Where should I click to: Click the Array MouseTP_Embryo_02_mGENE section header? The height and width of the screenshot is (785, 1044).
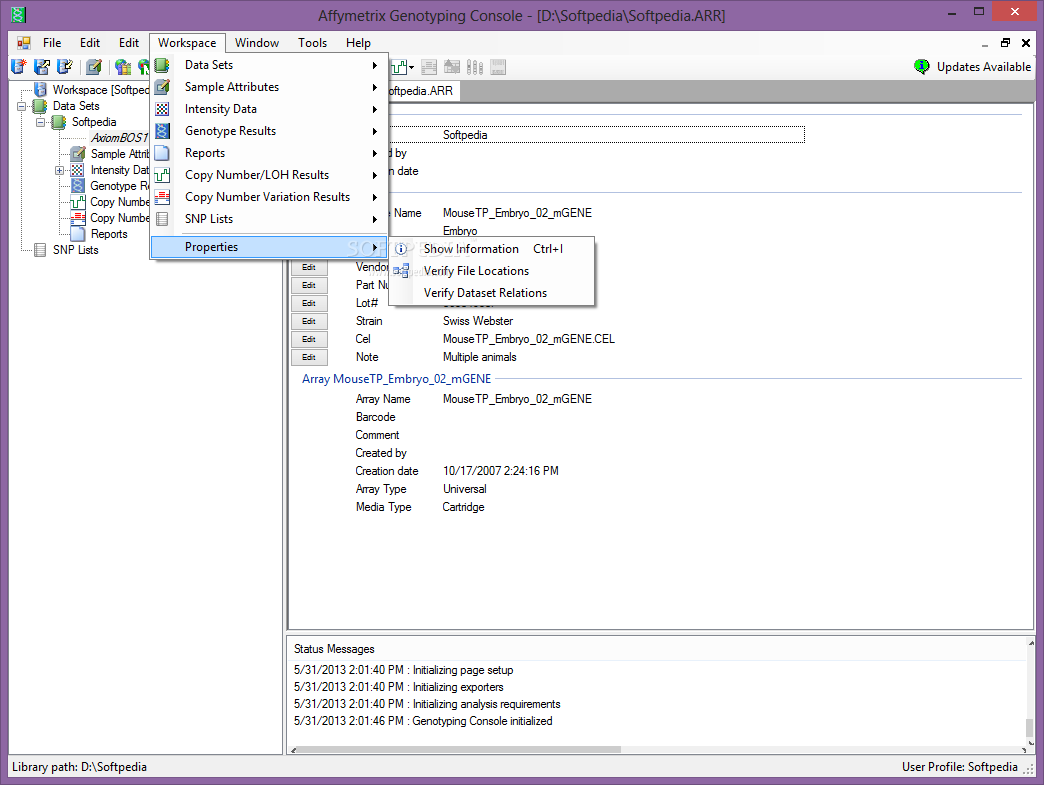pos(396,379)
